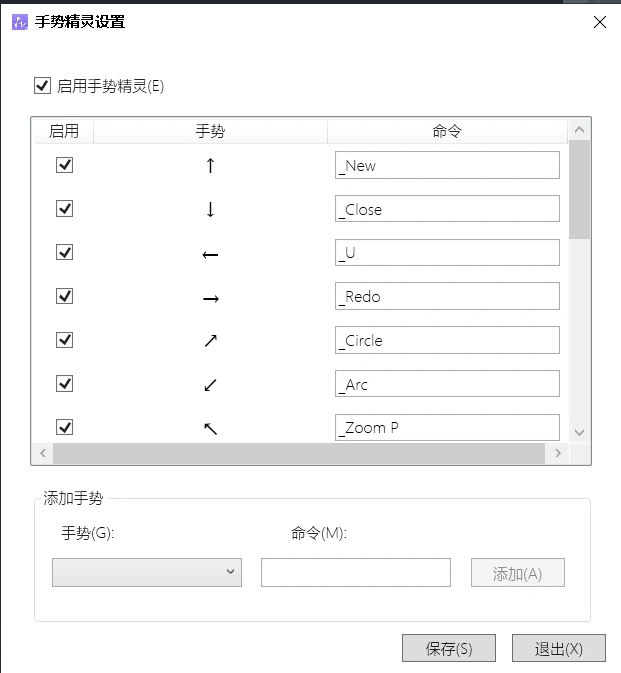Image resolution: width=621 pixels, height=673 pixels.
Task: Click the 保存(S) button
Action: point(449,648)
